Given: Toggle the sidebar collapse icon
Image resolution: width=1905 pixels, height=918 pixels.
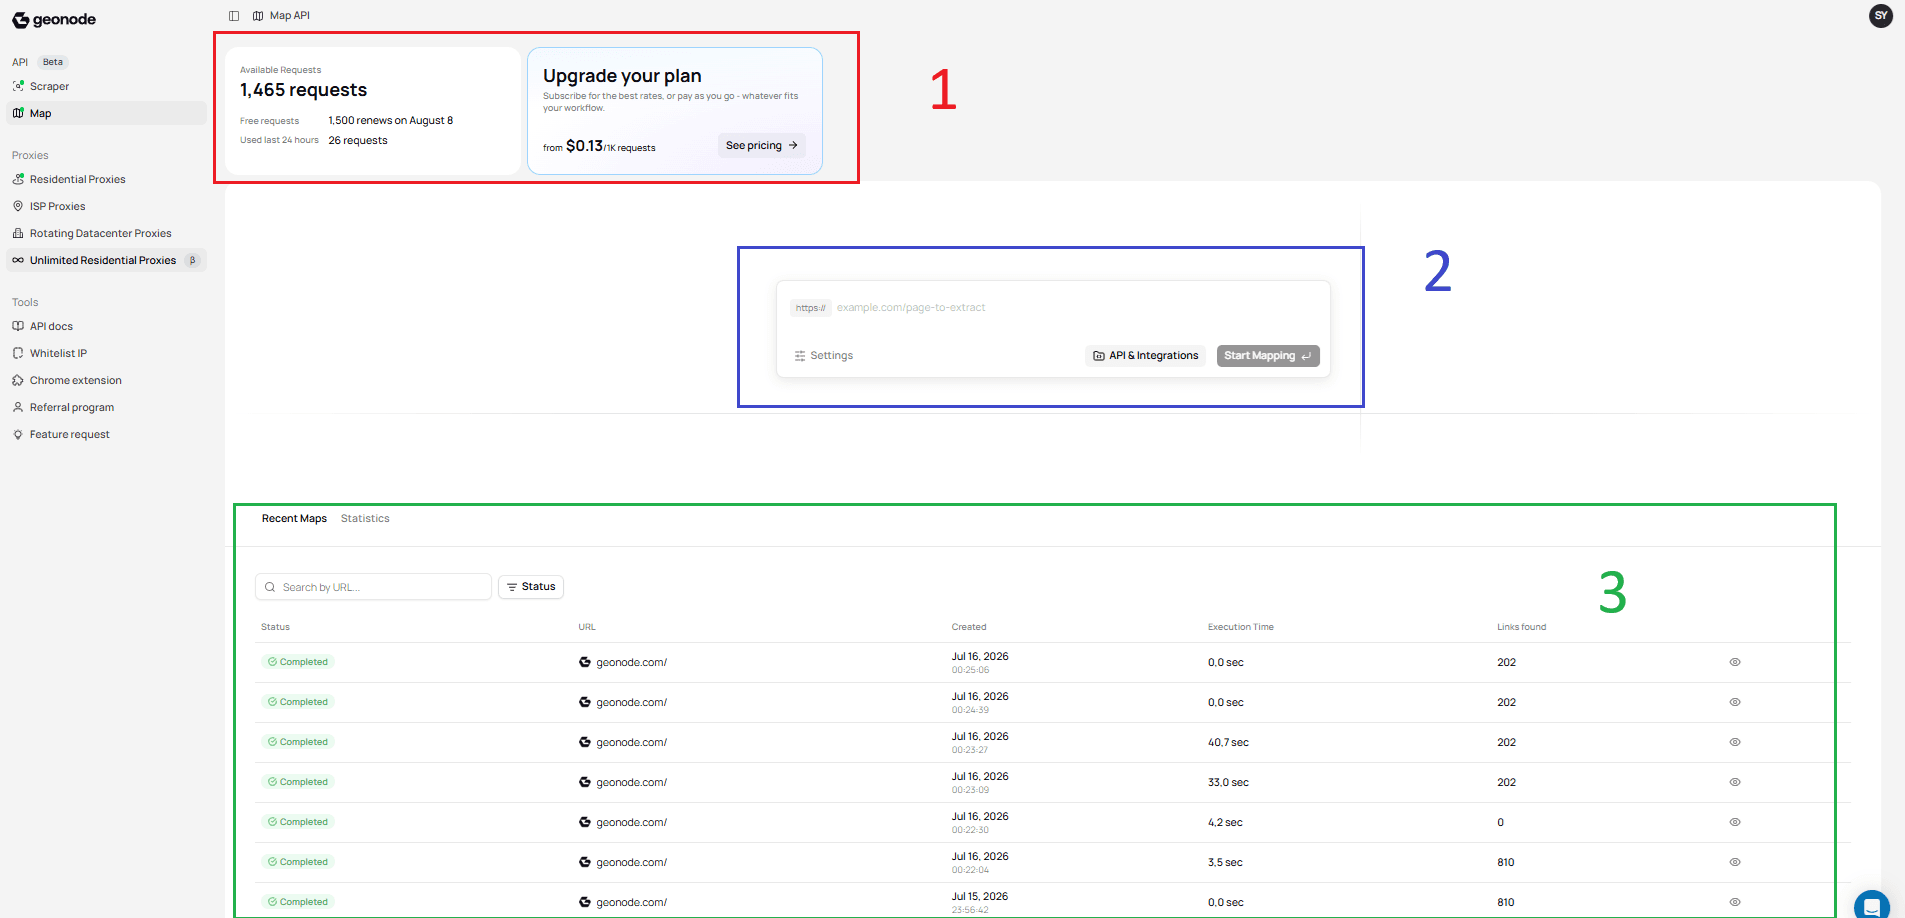Looking at the screenshot, I should tap(234, 16).
